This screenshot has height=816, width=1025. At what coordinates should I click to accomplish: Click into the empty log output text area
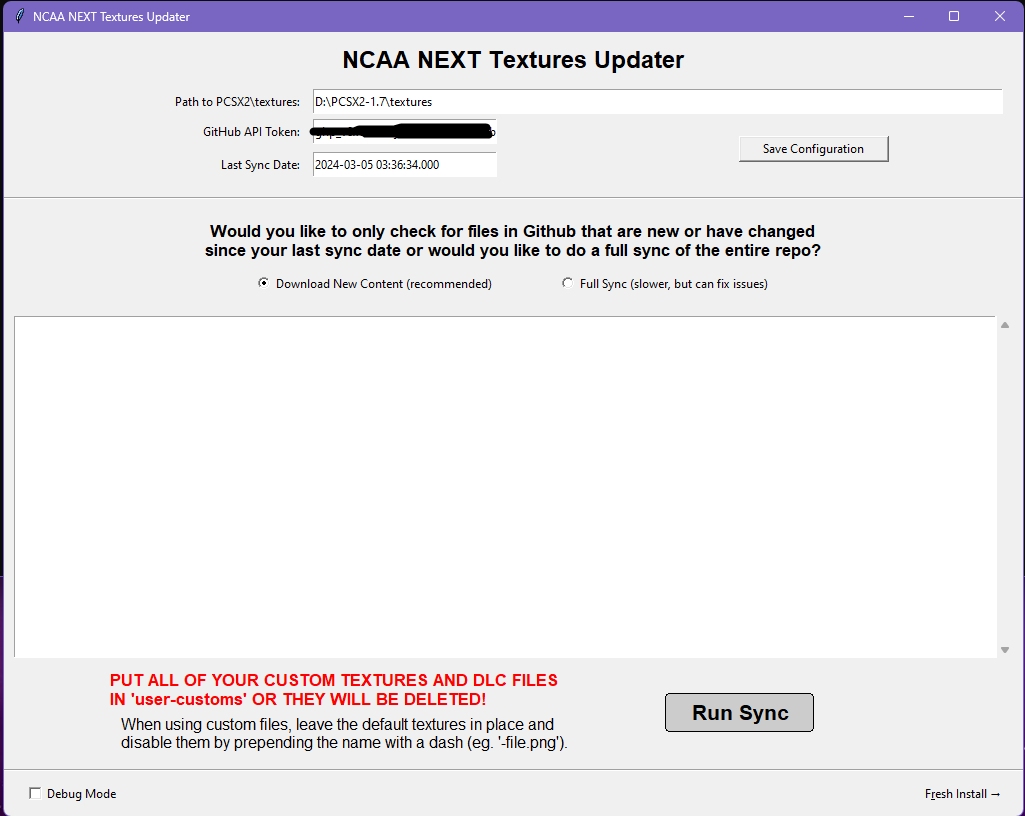[505, 487]
